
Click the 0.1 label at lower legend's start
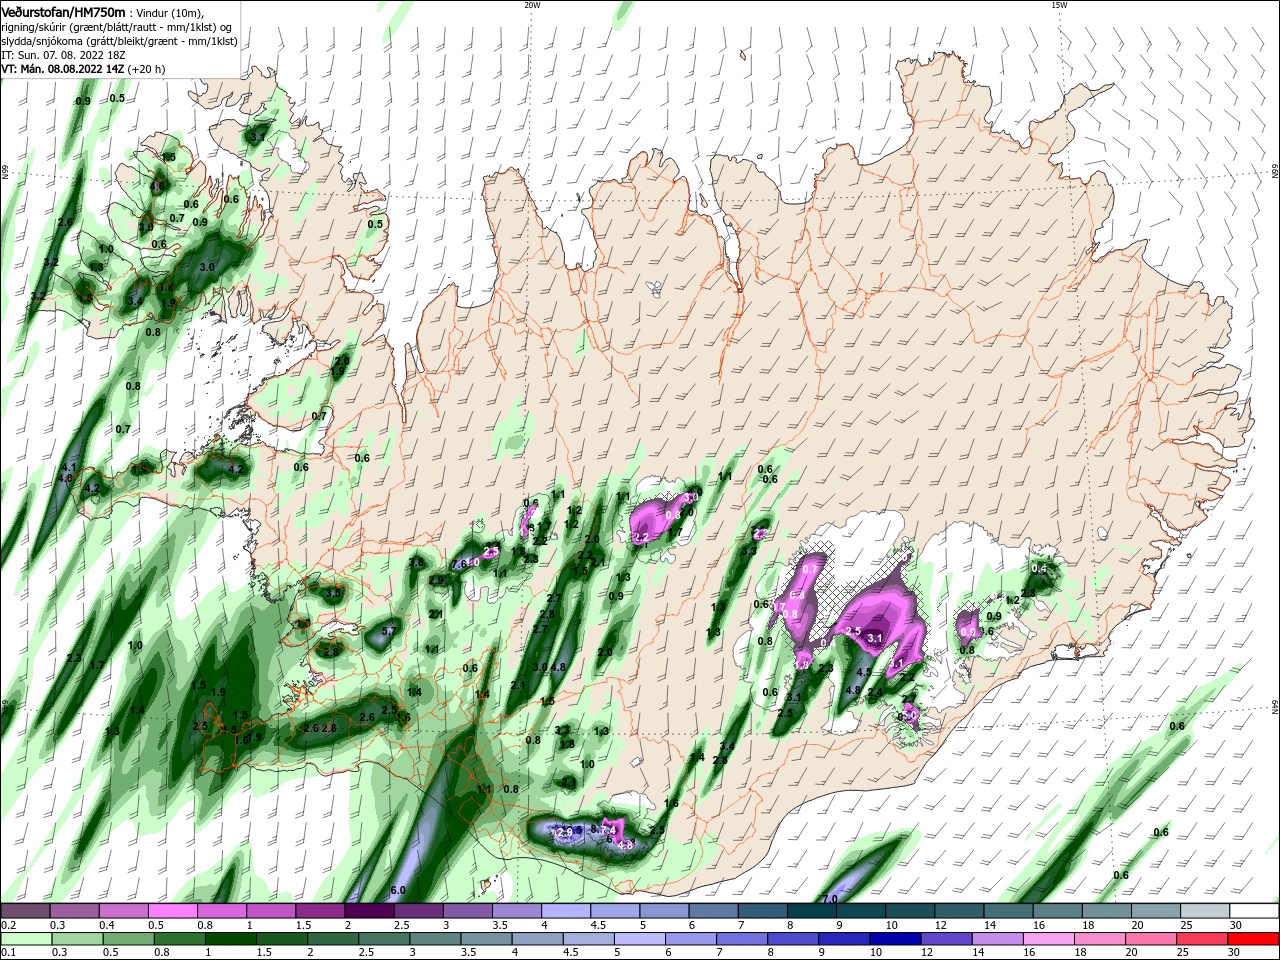click(x=8, y=953)
